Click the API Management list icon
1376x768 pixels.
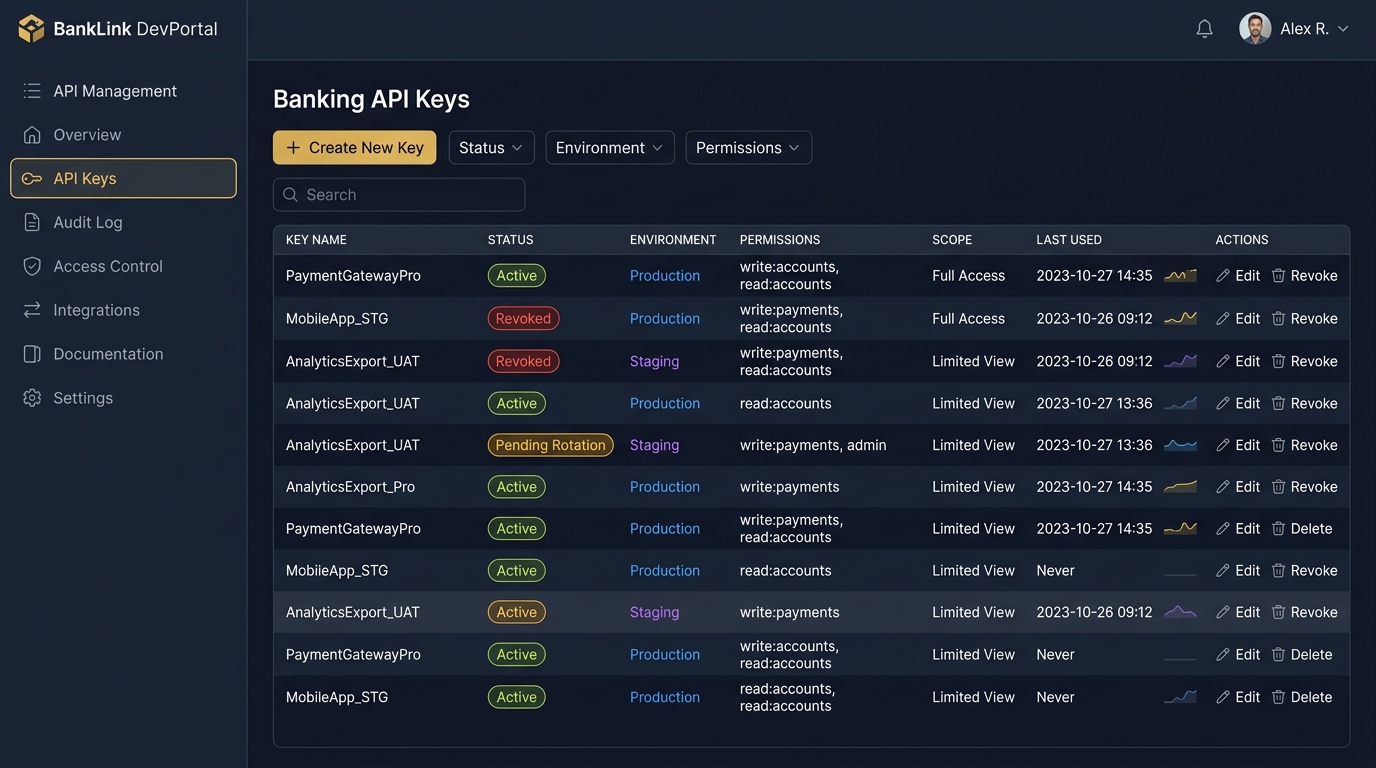(x=32, y=91)
